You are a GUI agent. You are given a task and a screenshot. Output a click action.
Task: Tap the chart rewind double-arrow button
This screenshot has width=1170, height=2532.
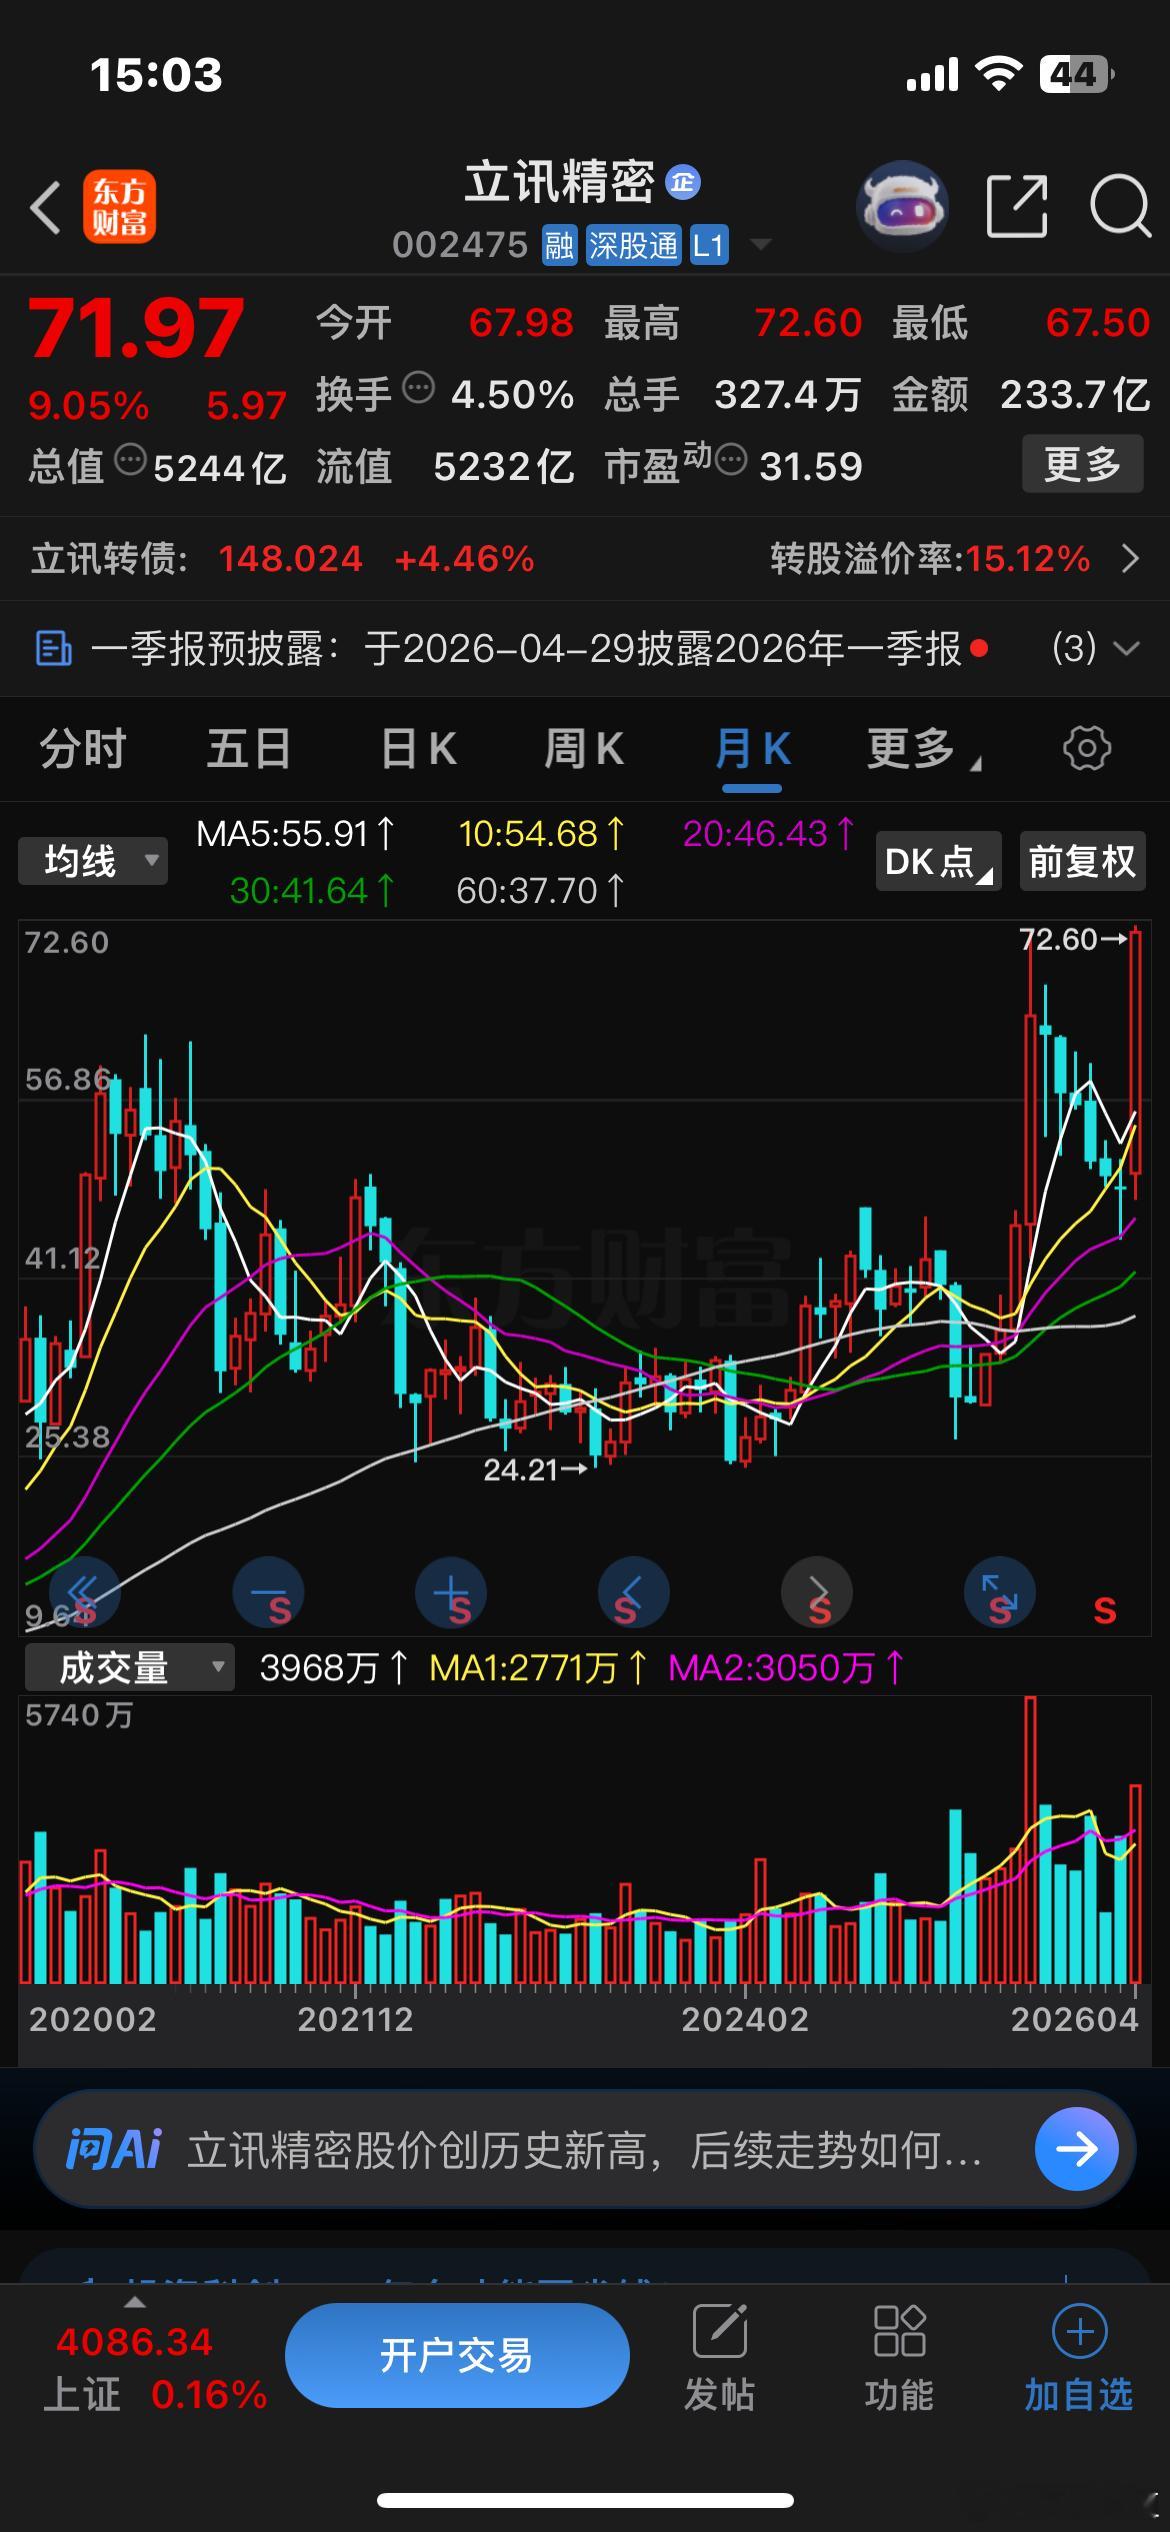[x=84, y=1592]
